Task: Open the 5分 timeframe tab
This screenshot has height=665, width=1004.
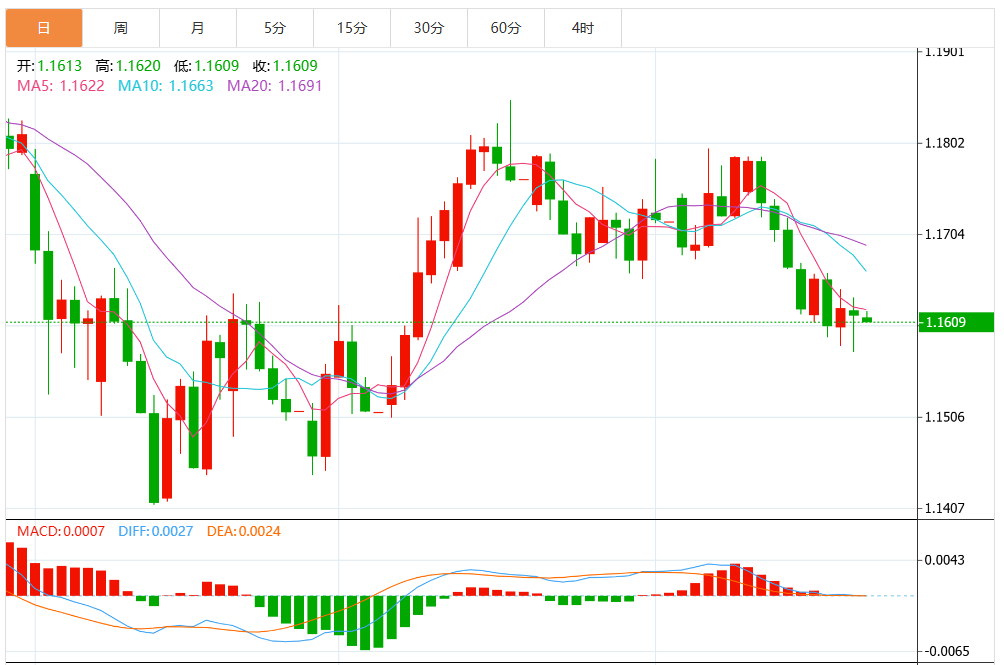Action: click(275, 28)
